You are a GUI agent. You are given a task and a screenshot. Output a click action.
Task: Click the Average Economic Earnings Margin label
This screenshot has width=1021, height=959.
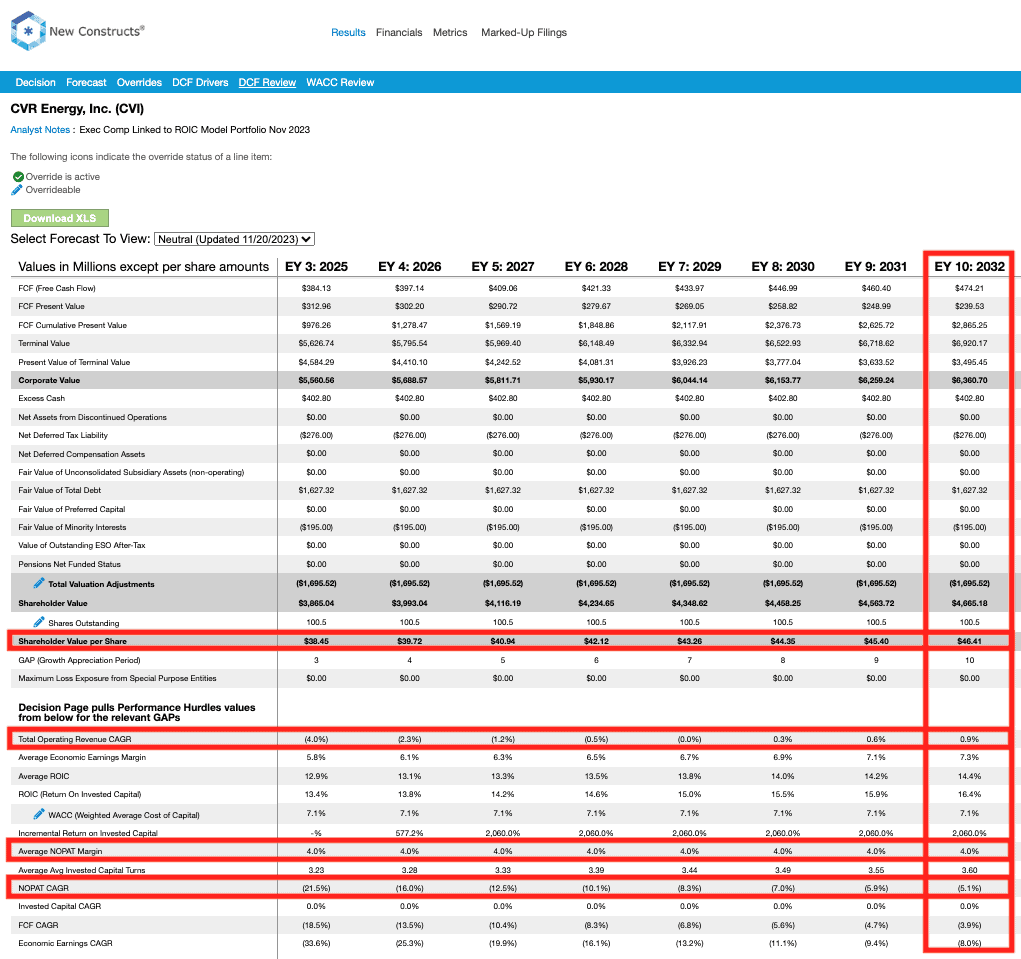tap(82, 757)
